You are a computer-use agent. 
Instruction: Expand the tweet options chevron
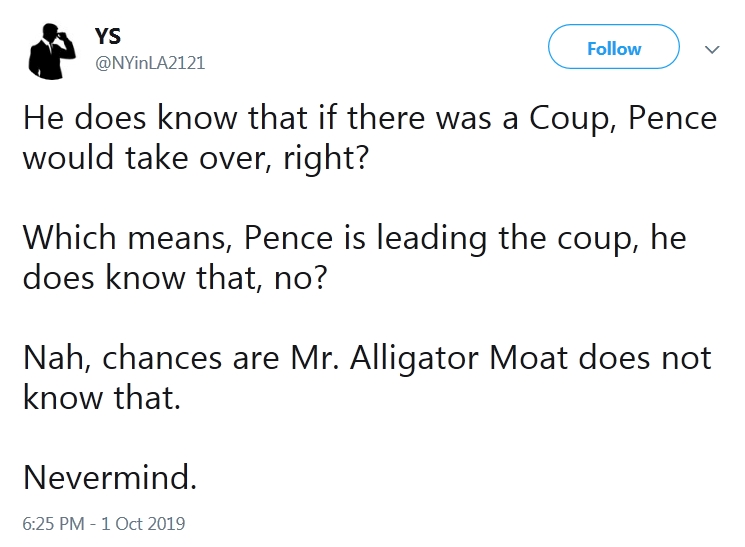coord(711,49)
